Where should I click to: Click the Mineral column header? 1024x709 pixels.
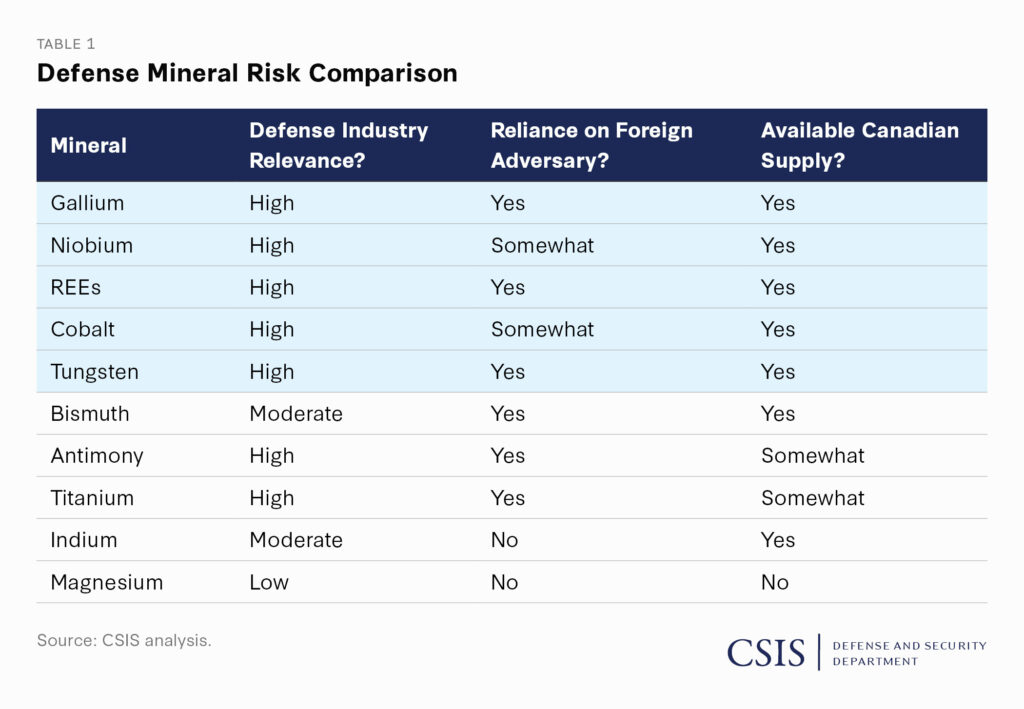[89, 145]
